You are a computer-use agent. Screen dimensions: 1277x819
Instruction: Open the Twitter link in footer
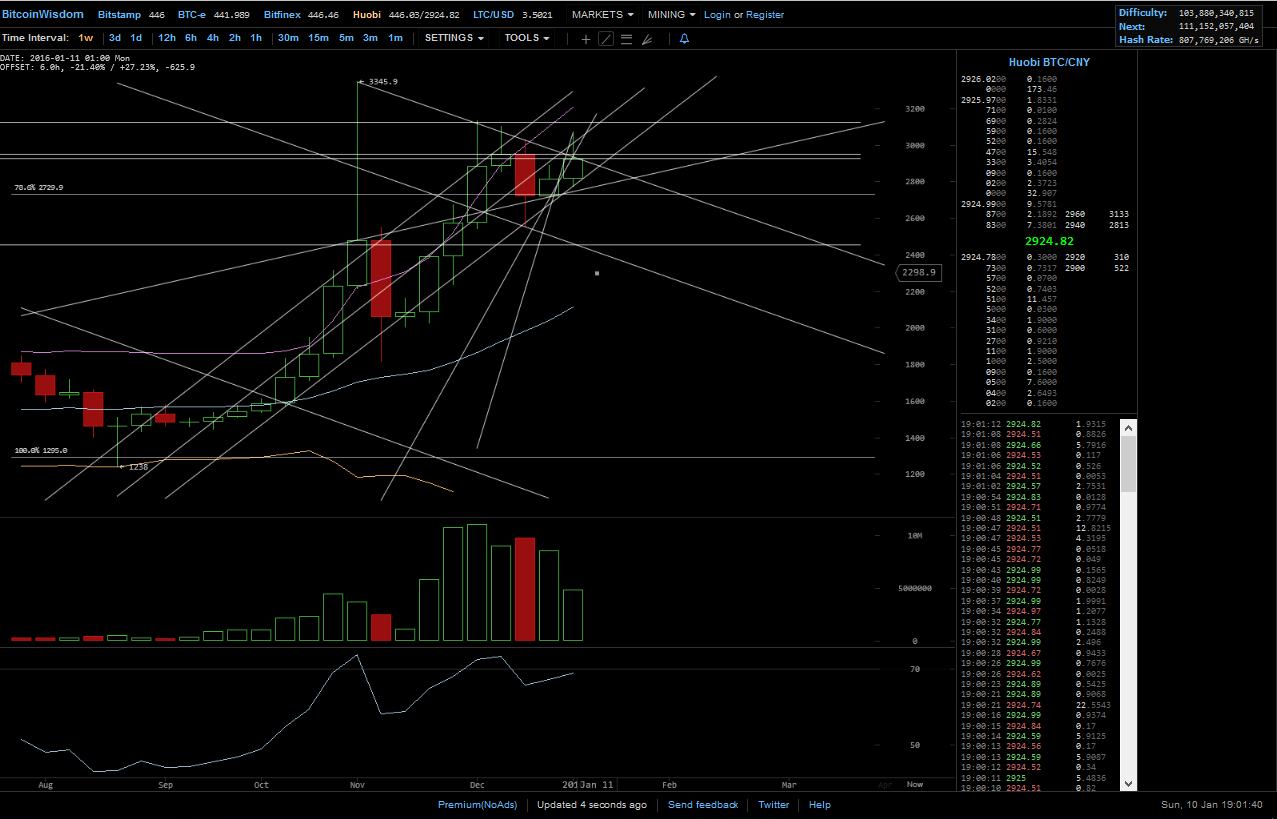[774, 805]
